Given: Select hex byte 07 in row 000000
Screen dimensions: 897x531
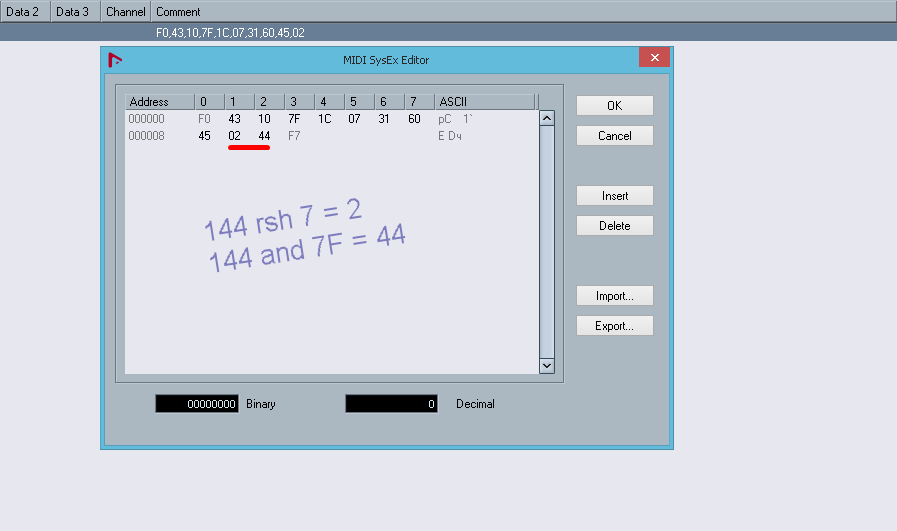Looking at the screenshot, I should click(x=354, y=119).
